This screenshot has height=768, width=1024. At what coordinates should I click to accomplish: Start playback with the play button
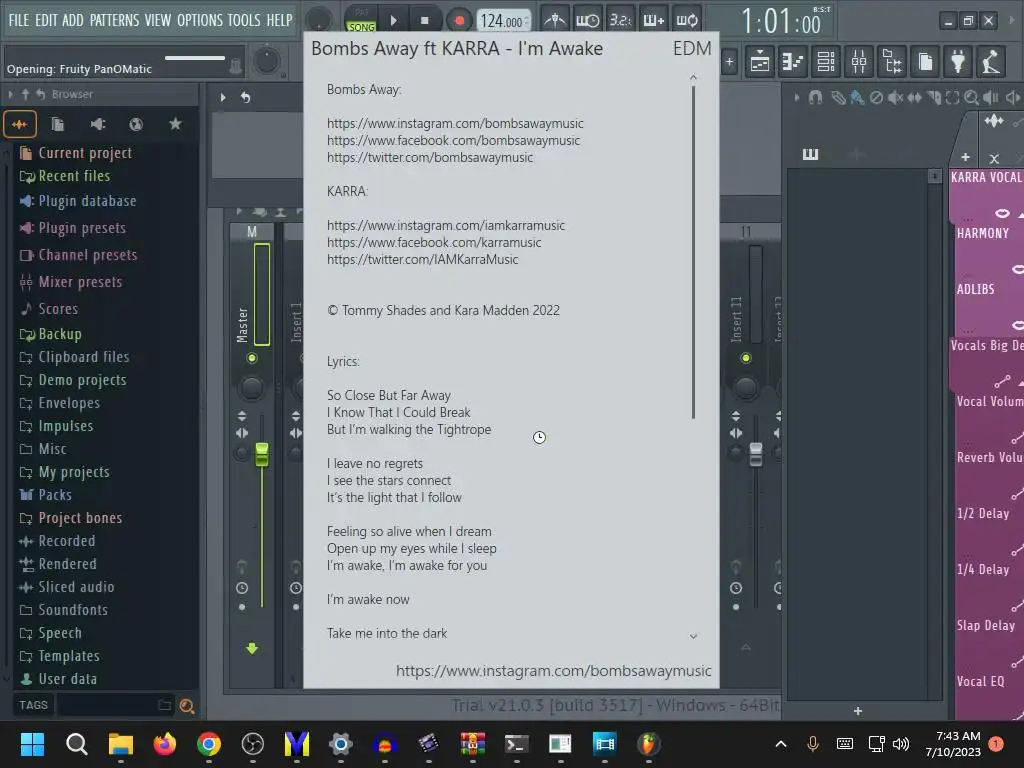[393, 20]
